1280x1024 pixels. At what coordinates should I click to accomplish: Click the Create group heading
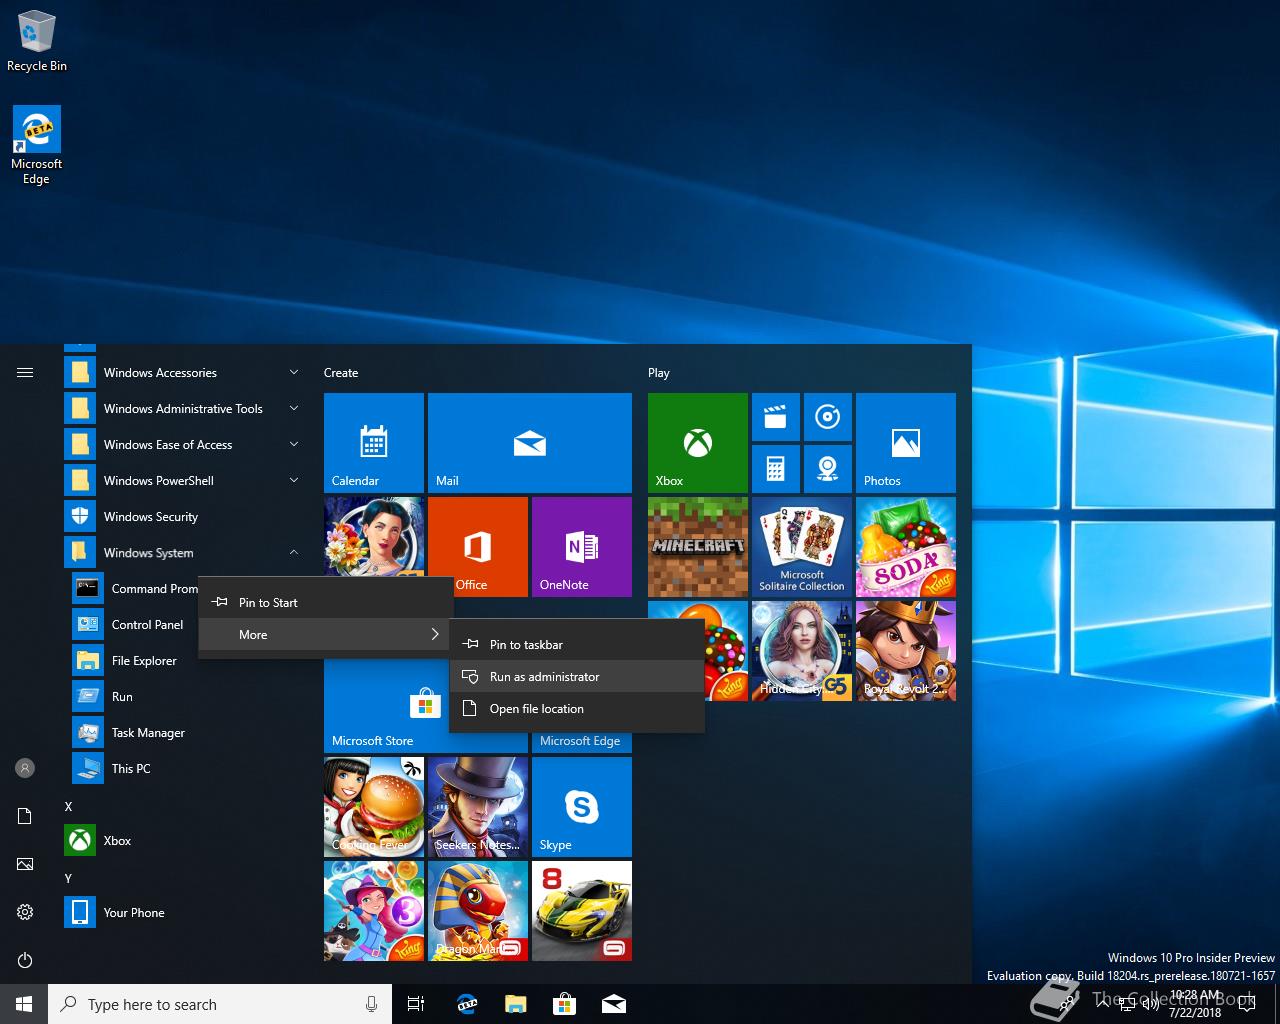[341, 373]
